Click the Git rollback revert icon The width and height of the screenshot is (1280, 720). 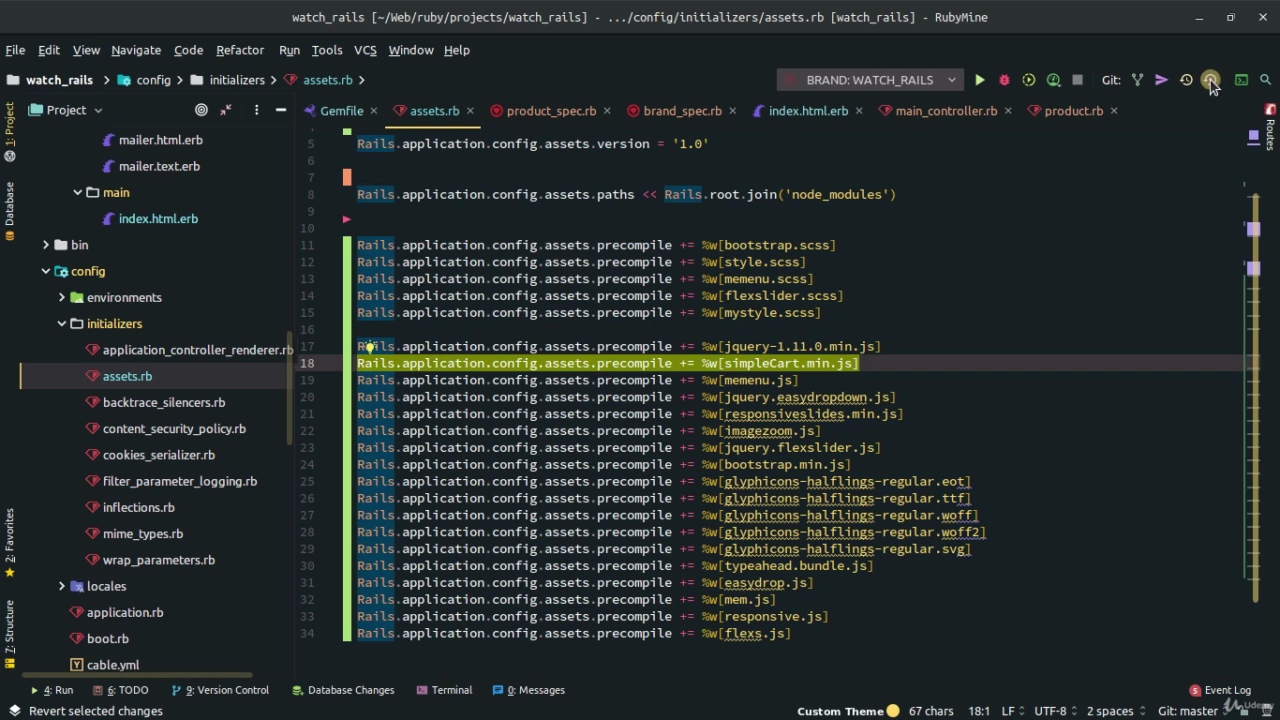(1210, 80)
